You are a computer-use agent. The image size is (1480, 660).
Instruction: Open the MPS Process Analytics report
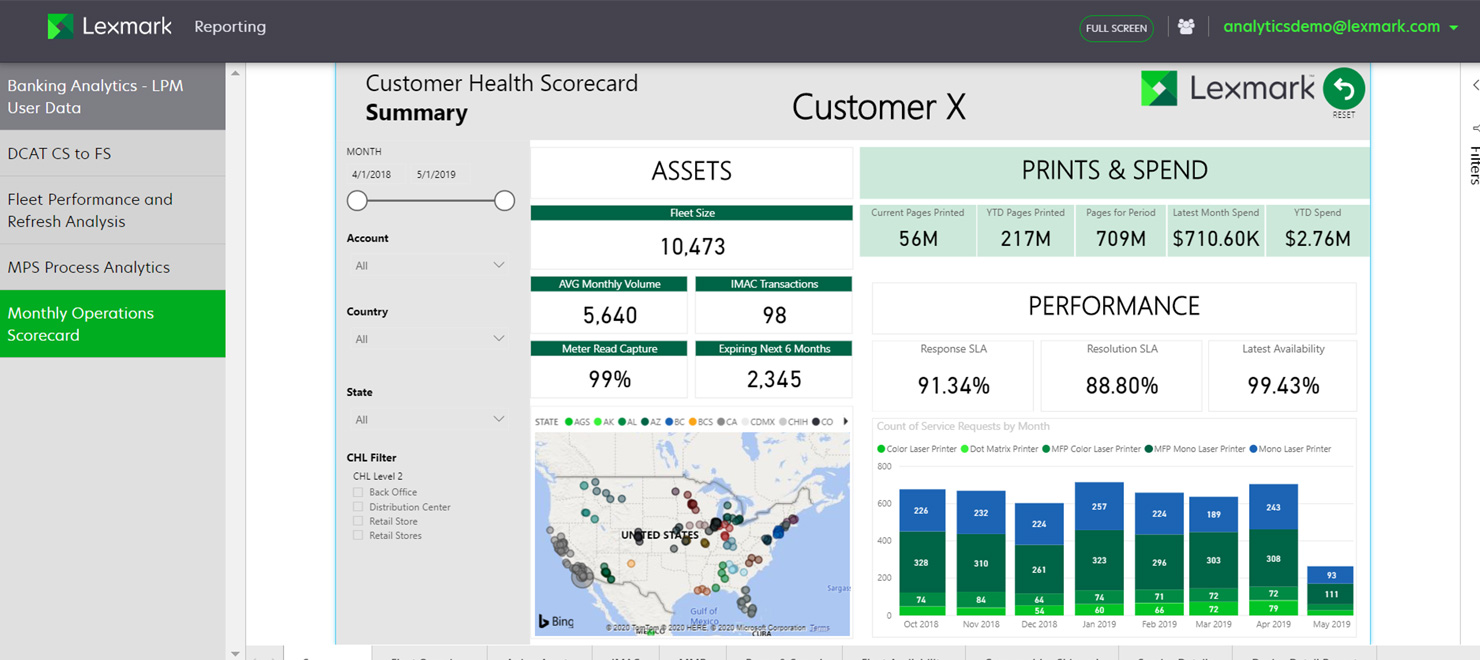[x=112, y=268]
